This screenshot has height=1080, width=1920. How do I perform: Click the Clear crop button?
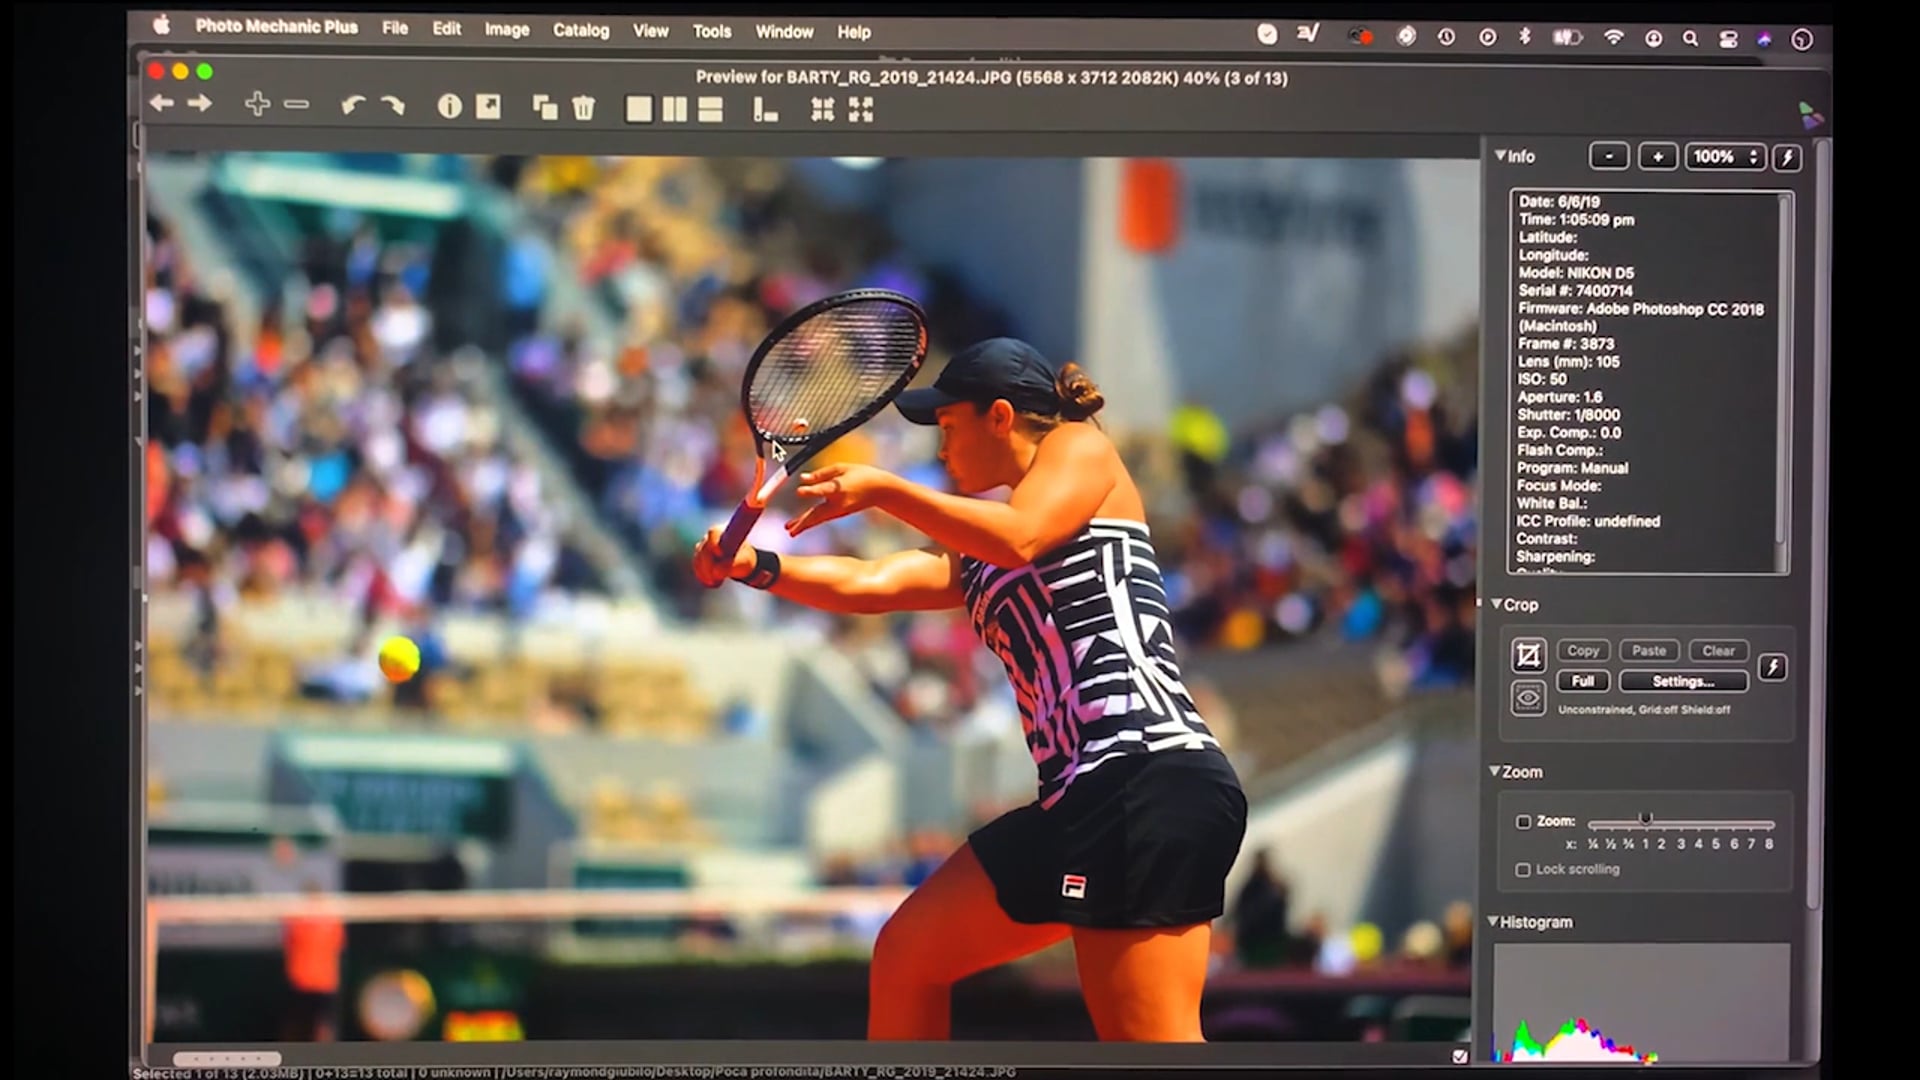coord(1718,651)
